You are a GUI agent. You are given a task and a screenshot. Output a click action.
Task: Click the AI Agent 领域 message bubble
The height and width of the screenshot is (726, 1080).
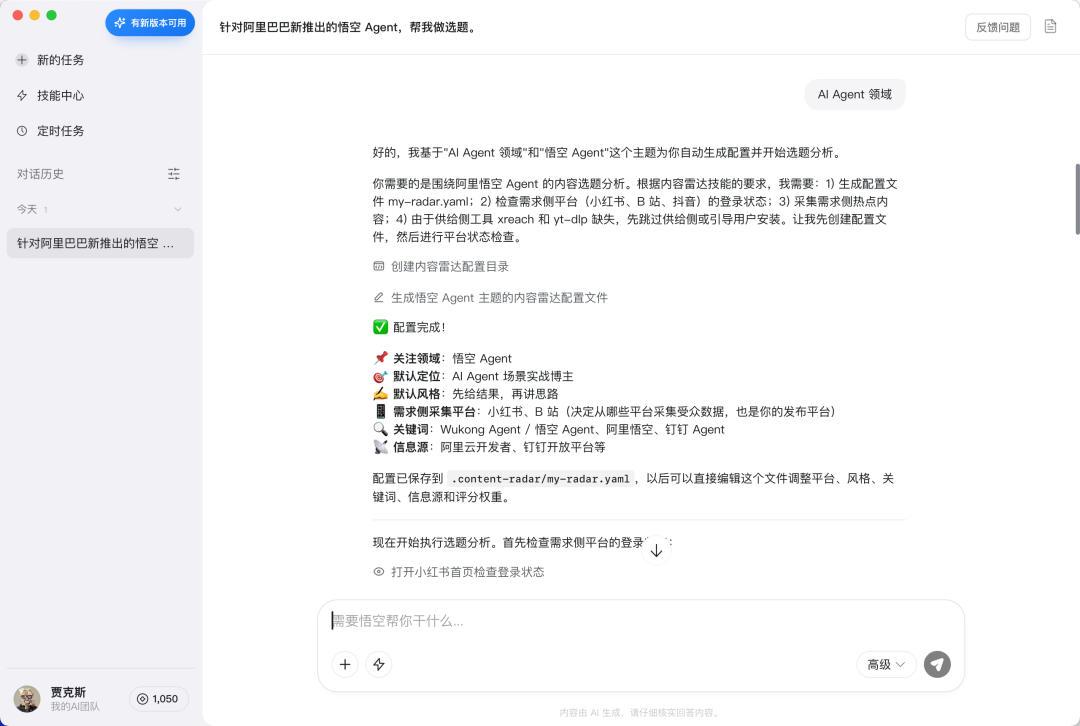[855, 94]
